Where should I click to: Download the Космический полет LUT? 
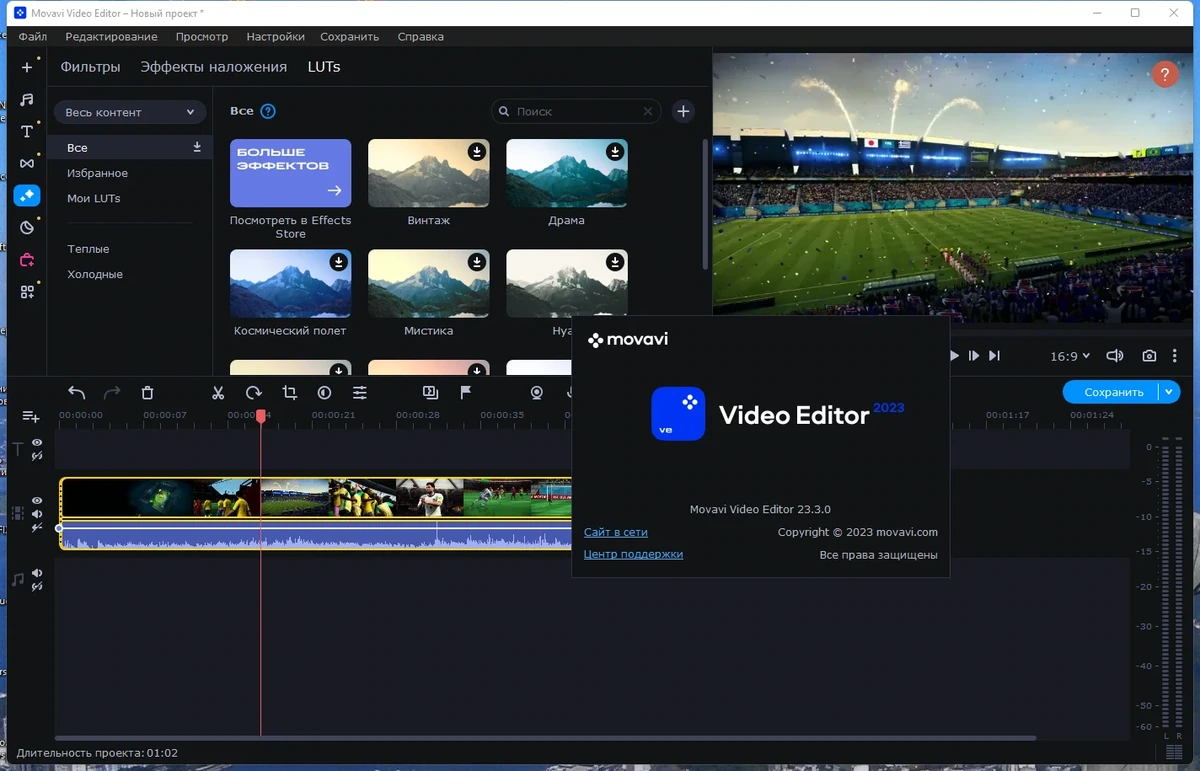[x=339, y=262]
